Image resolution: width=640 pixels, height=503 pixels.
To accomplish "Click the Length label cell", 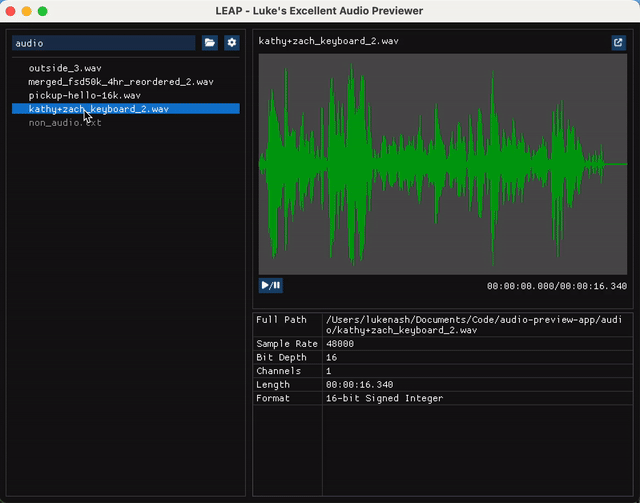I will 288,385.
